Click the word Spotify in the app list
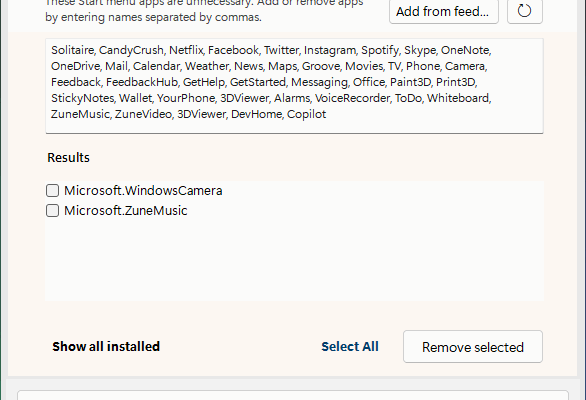The width and height of the screenshot is (586, 400). 380,50
